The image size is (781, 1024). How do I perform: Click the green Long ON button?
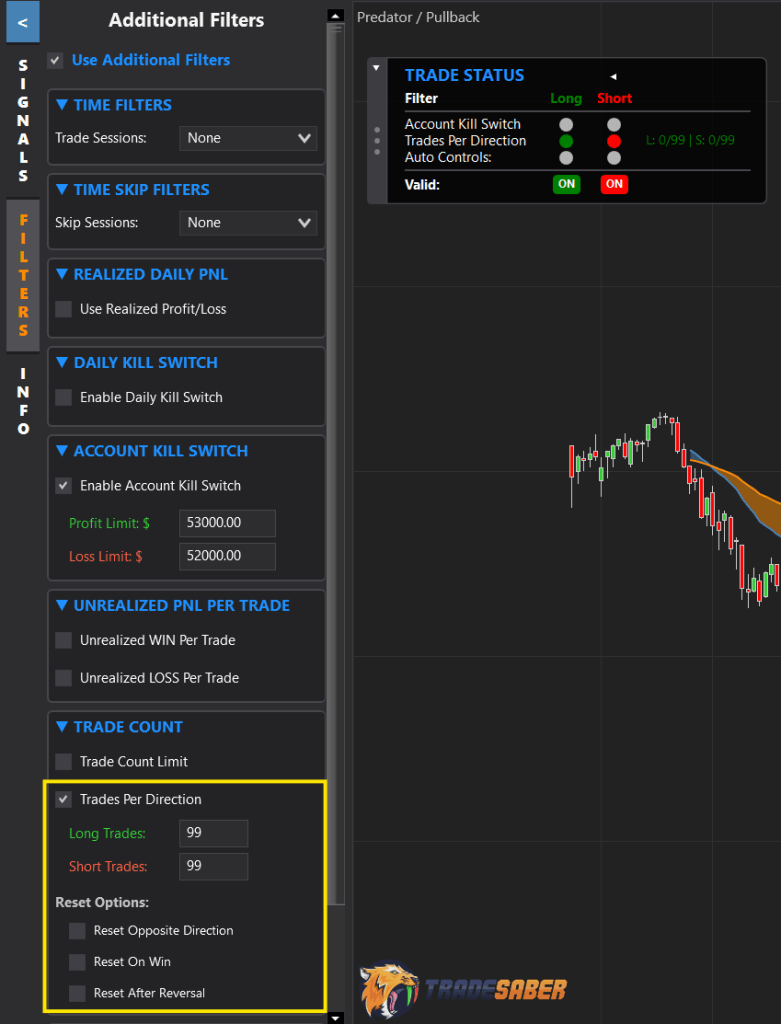click(x=566, y=184)
